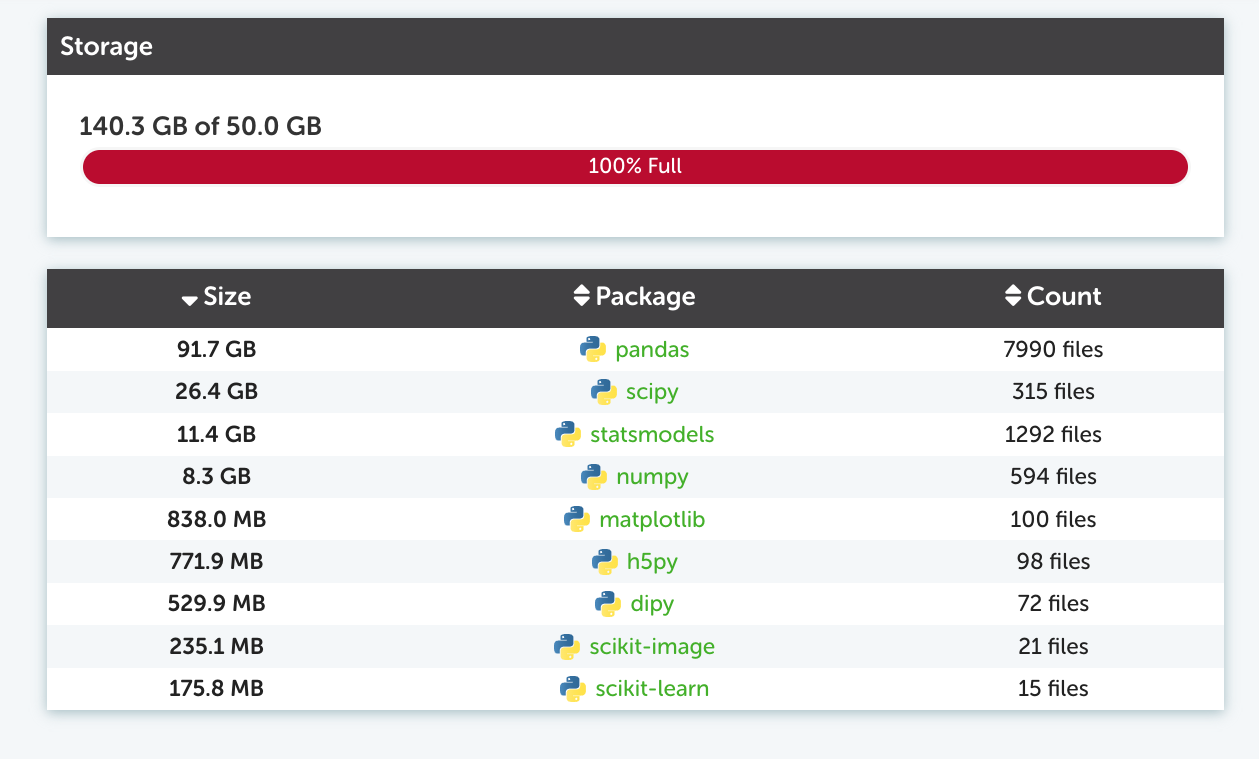Click the Python icon beside statsmodels
This screenshot has width=1259, height=759.
(568, 434)
